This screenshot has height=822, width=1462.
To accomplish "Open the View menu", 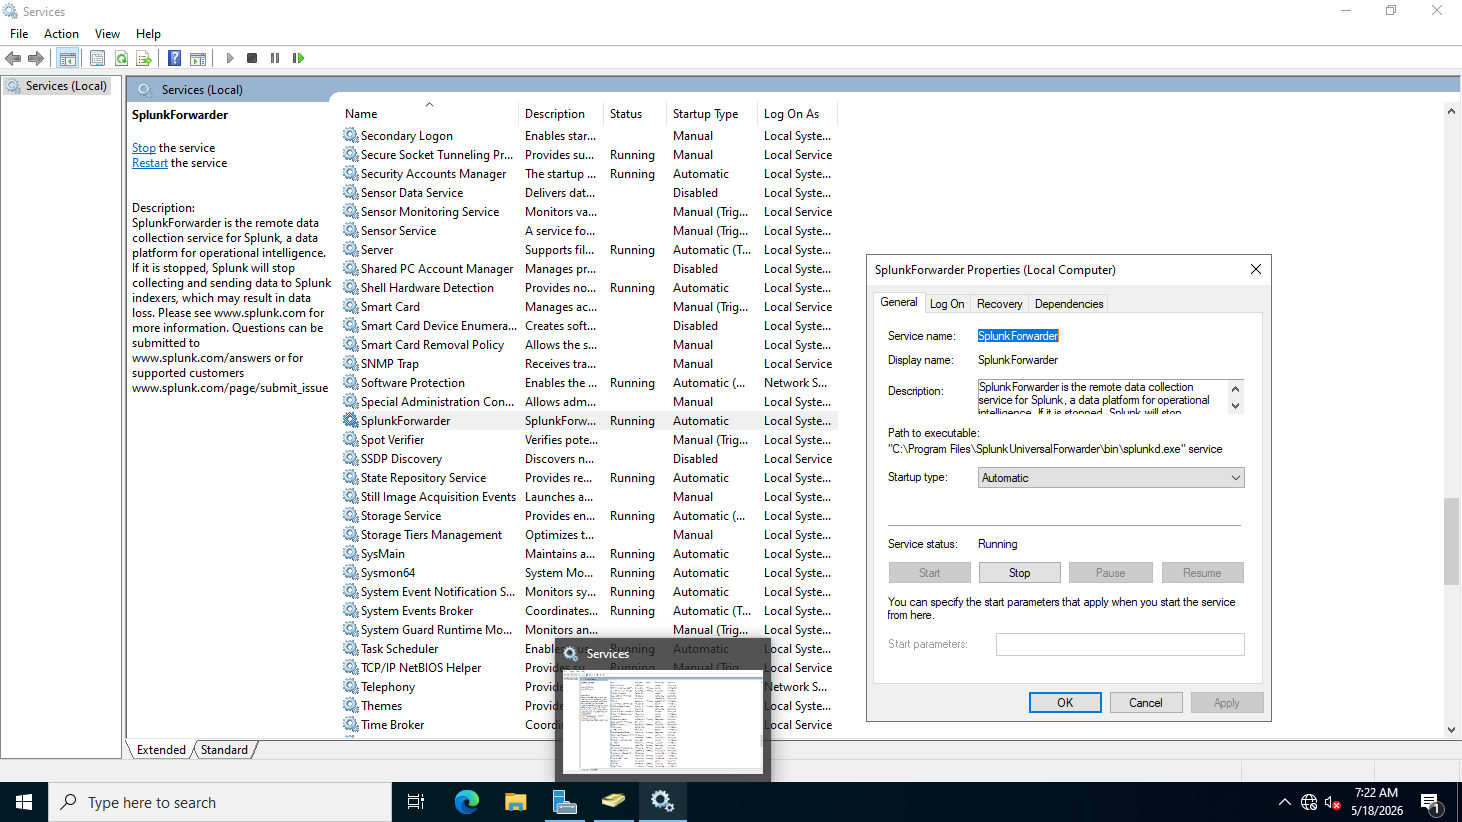I will pyautogui.click(x=107, y=34).
